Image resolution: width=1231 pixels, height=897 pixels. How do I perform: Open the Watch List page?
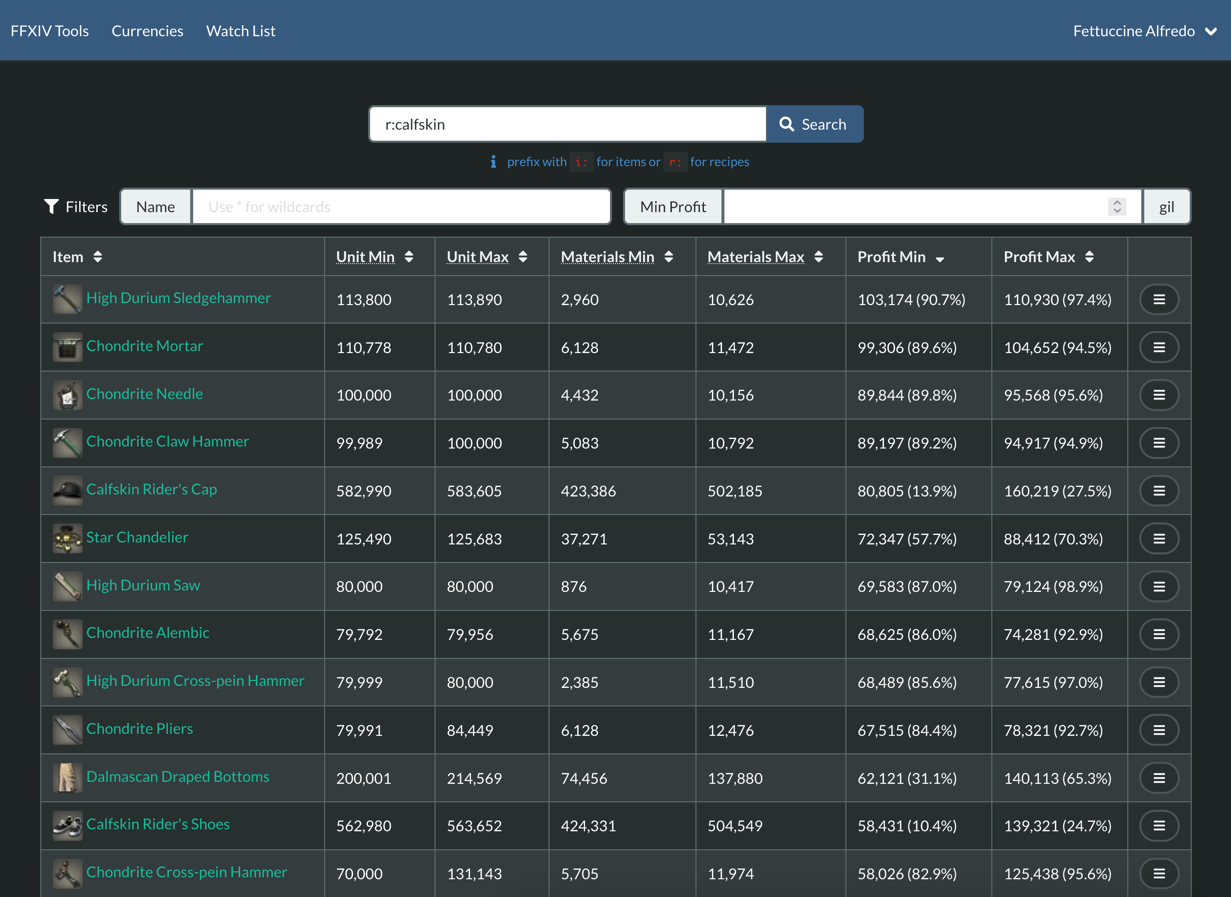pos(240,31)
